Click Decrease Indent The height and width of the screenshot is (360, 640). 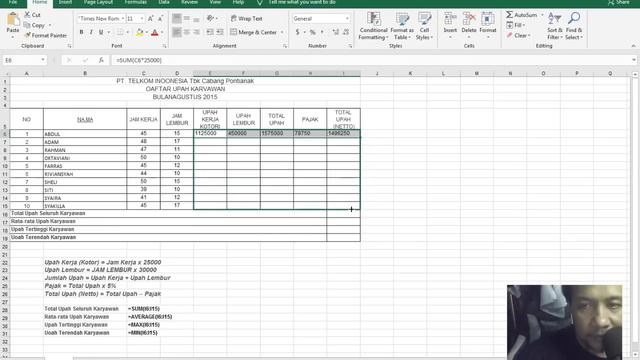[210, 32]
